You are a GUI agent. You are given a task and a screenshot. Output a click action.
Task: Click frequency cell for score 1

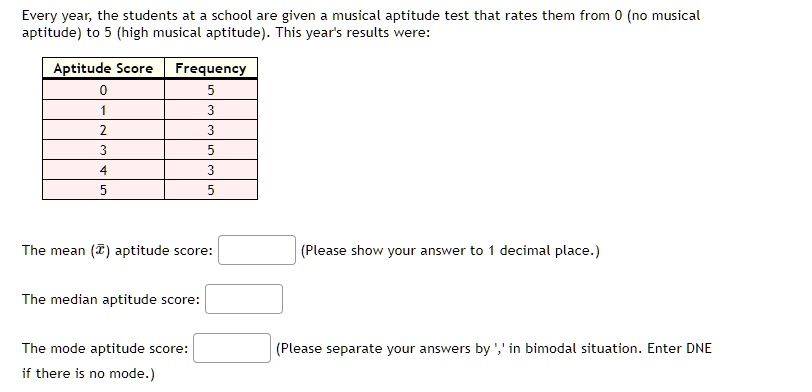pyautogui.click(x=211, y=110)
